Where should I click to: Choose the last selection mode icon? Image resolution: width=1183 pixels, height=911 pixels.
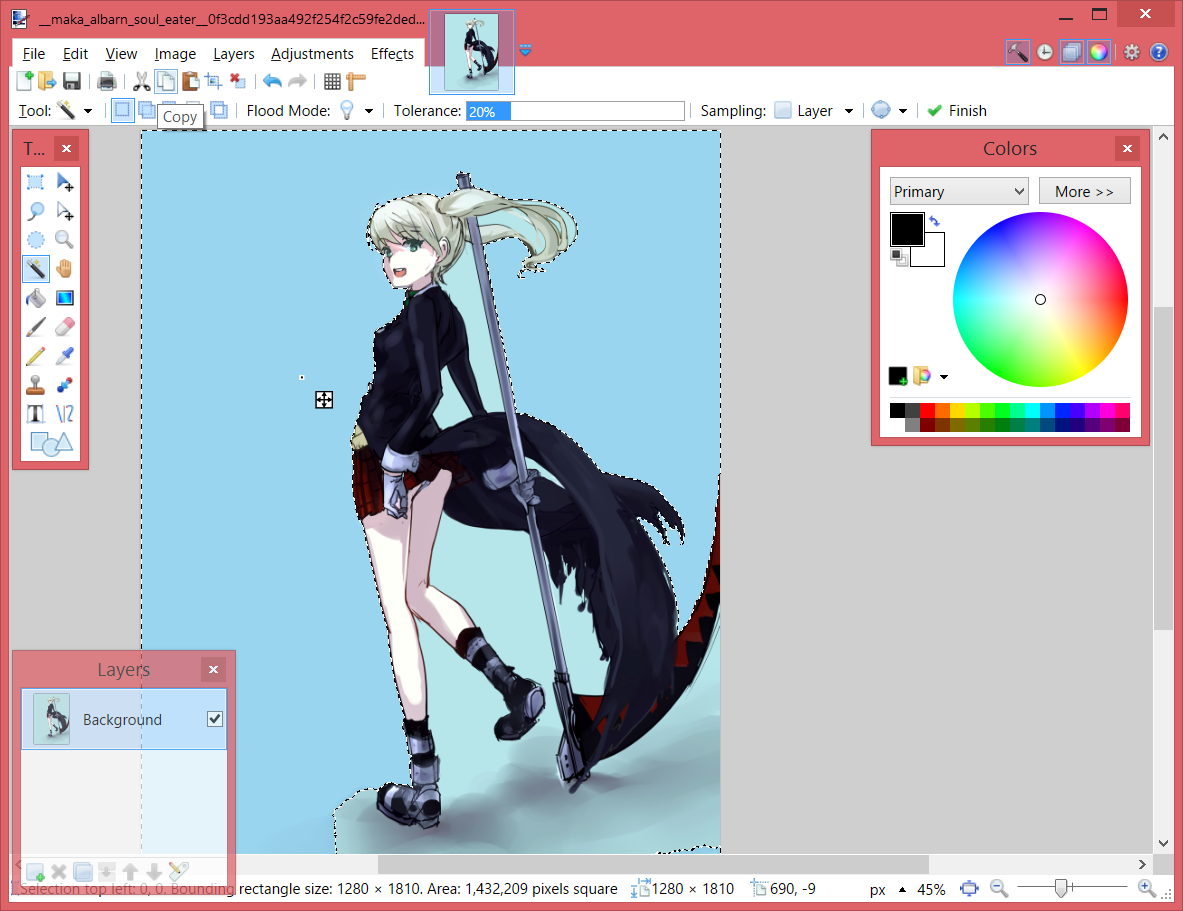click(x=219, y=110)
